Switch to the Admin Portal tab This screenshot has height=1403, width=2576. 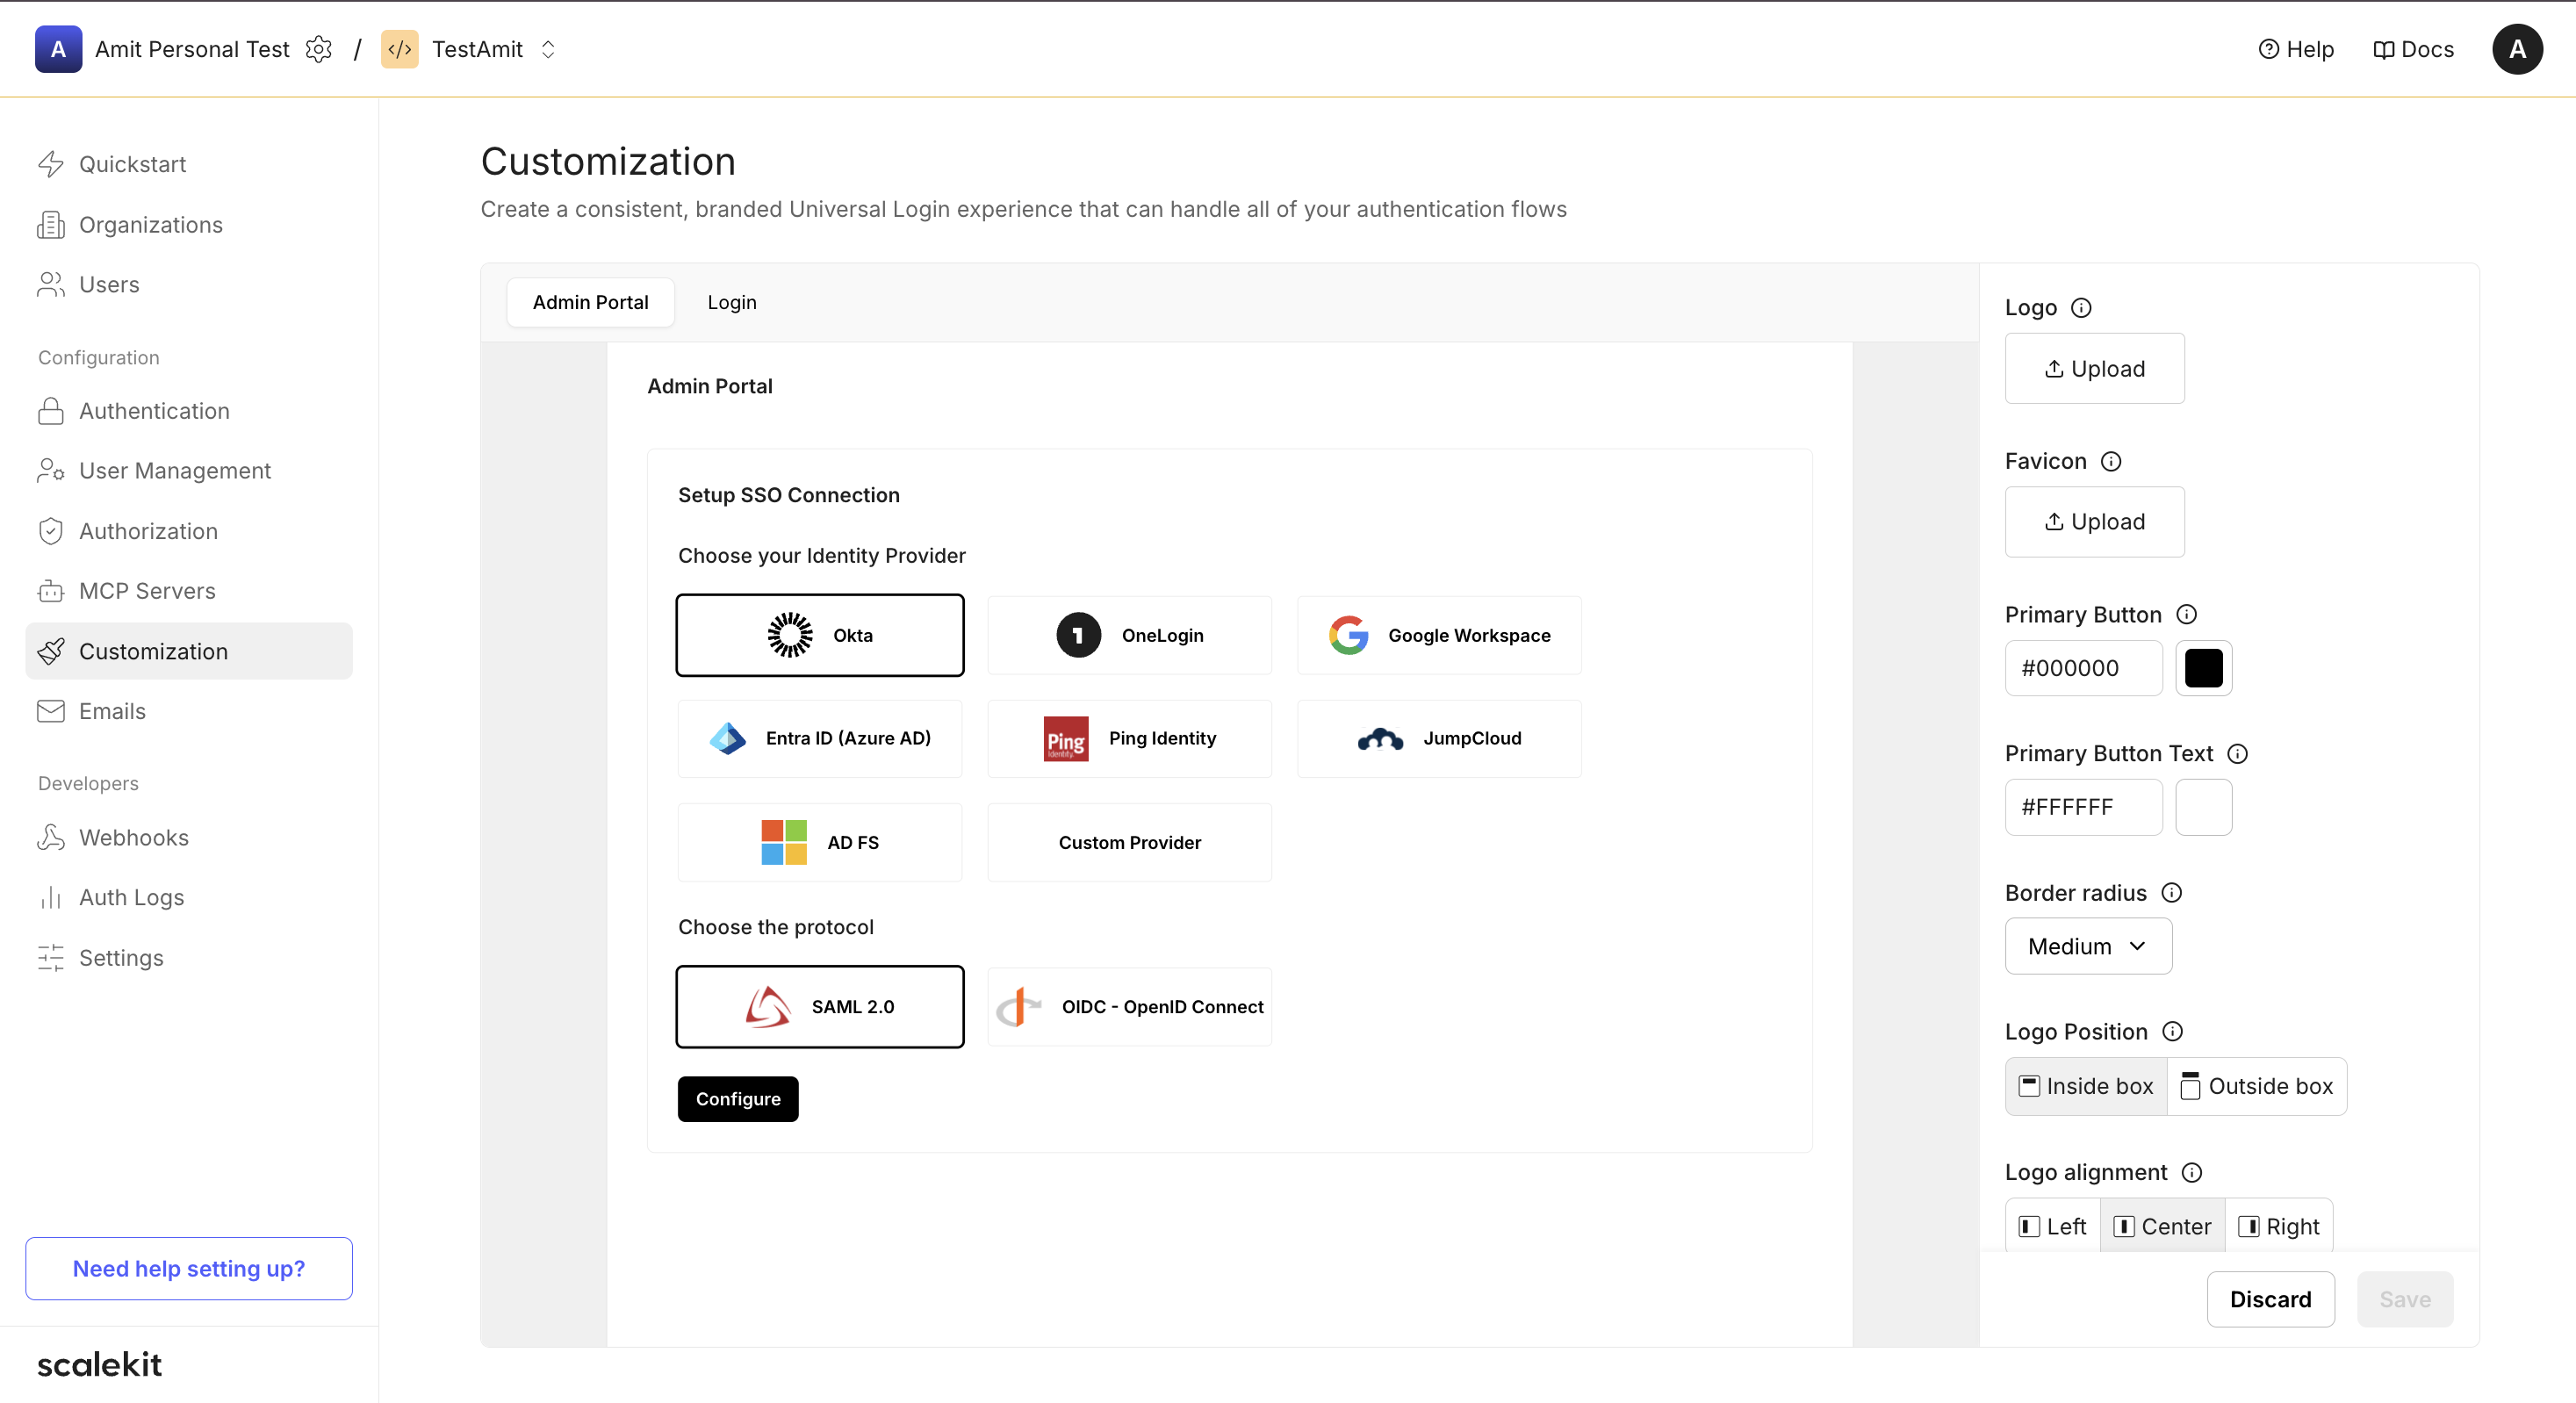[x=590, y=302]
